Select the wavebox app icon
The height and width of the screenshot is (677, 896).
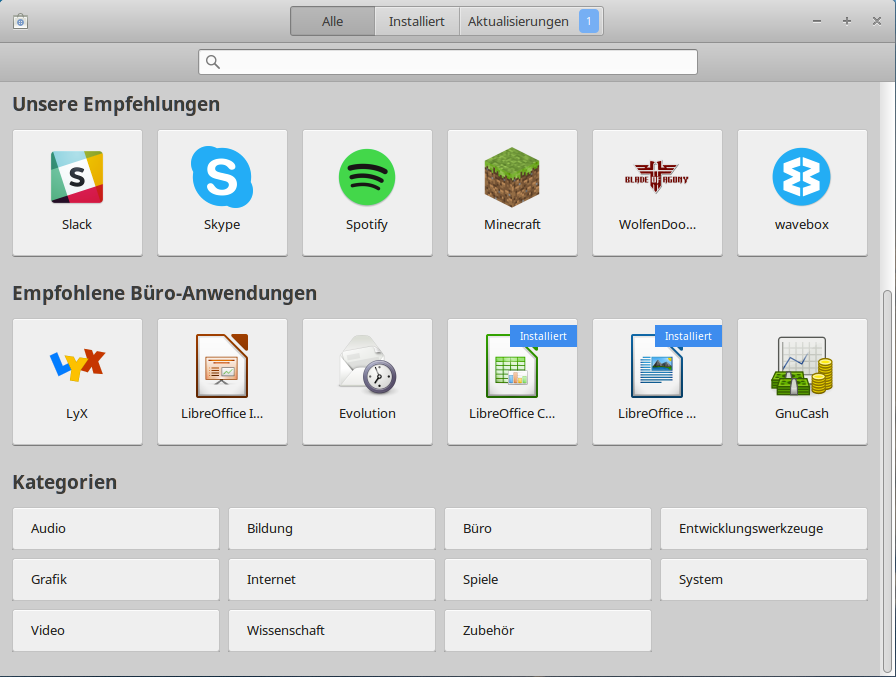point(802,177)
